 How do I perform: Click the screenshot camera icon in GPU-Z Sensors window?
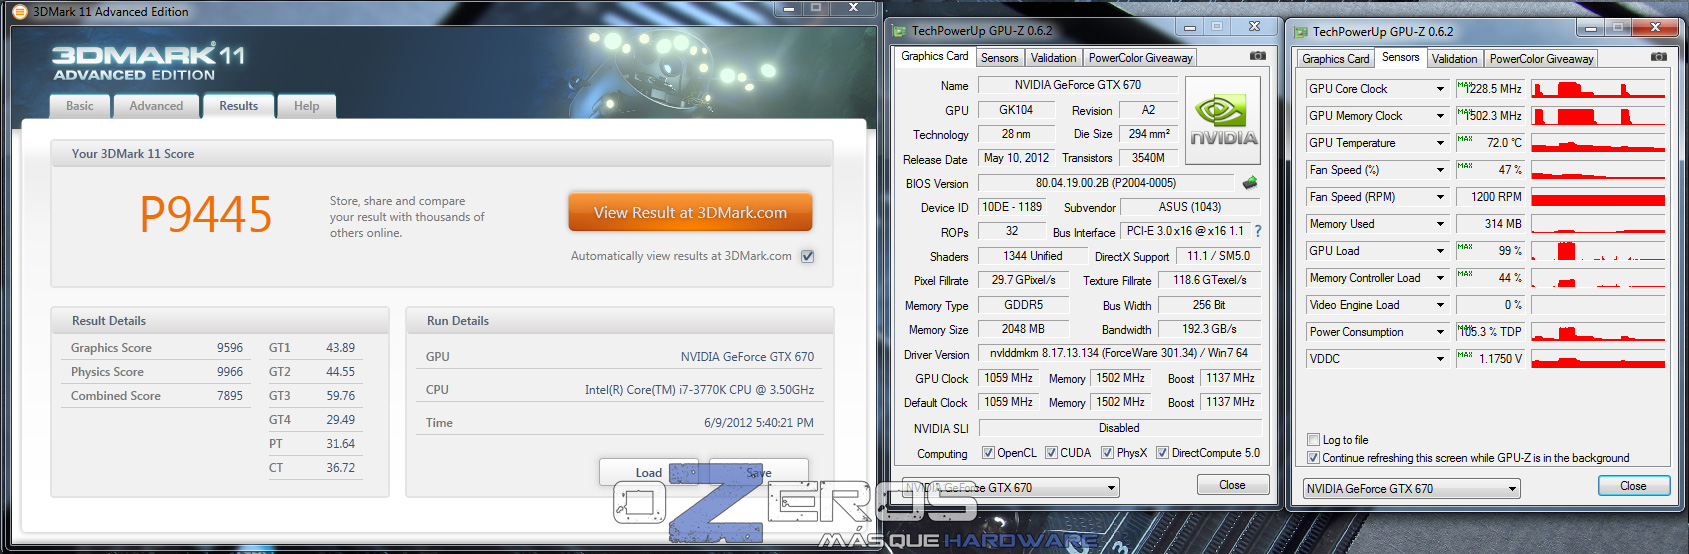[x=1658, y=57]
